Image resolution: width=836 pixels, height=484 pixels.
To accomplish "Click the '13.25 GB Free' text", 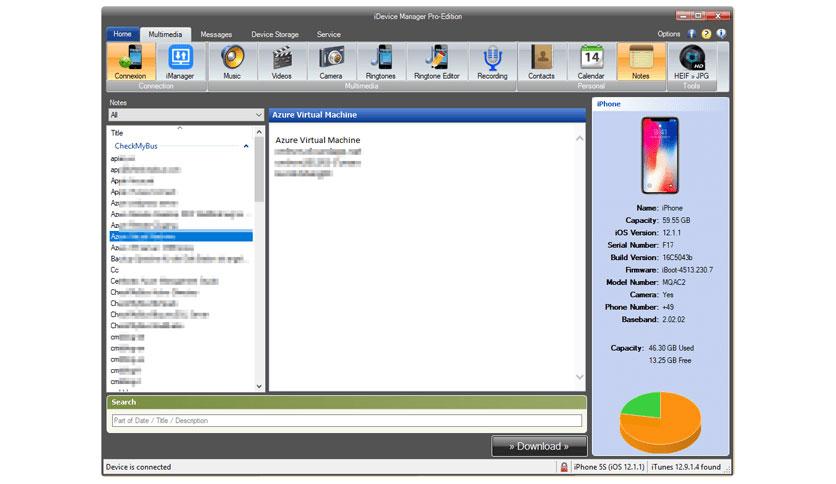I will click(x=670, y=361).
